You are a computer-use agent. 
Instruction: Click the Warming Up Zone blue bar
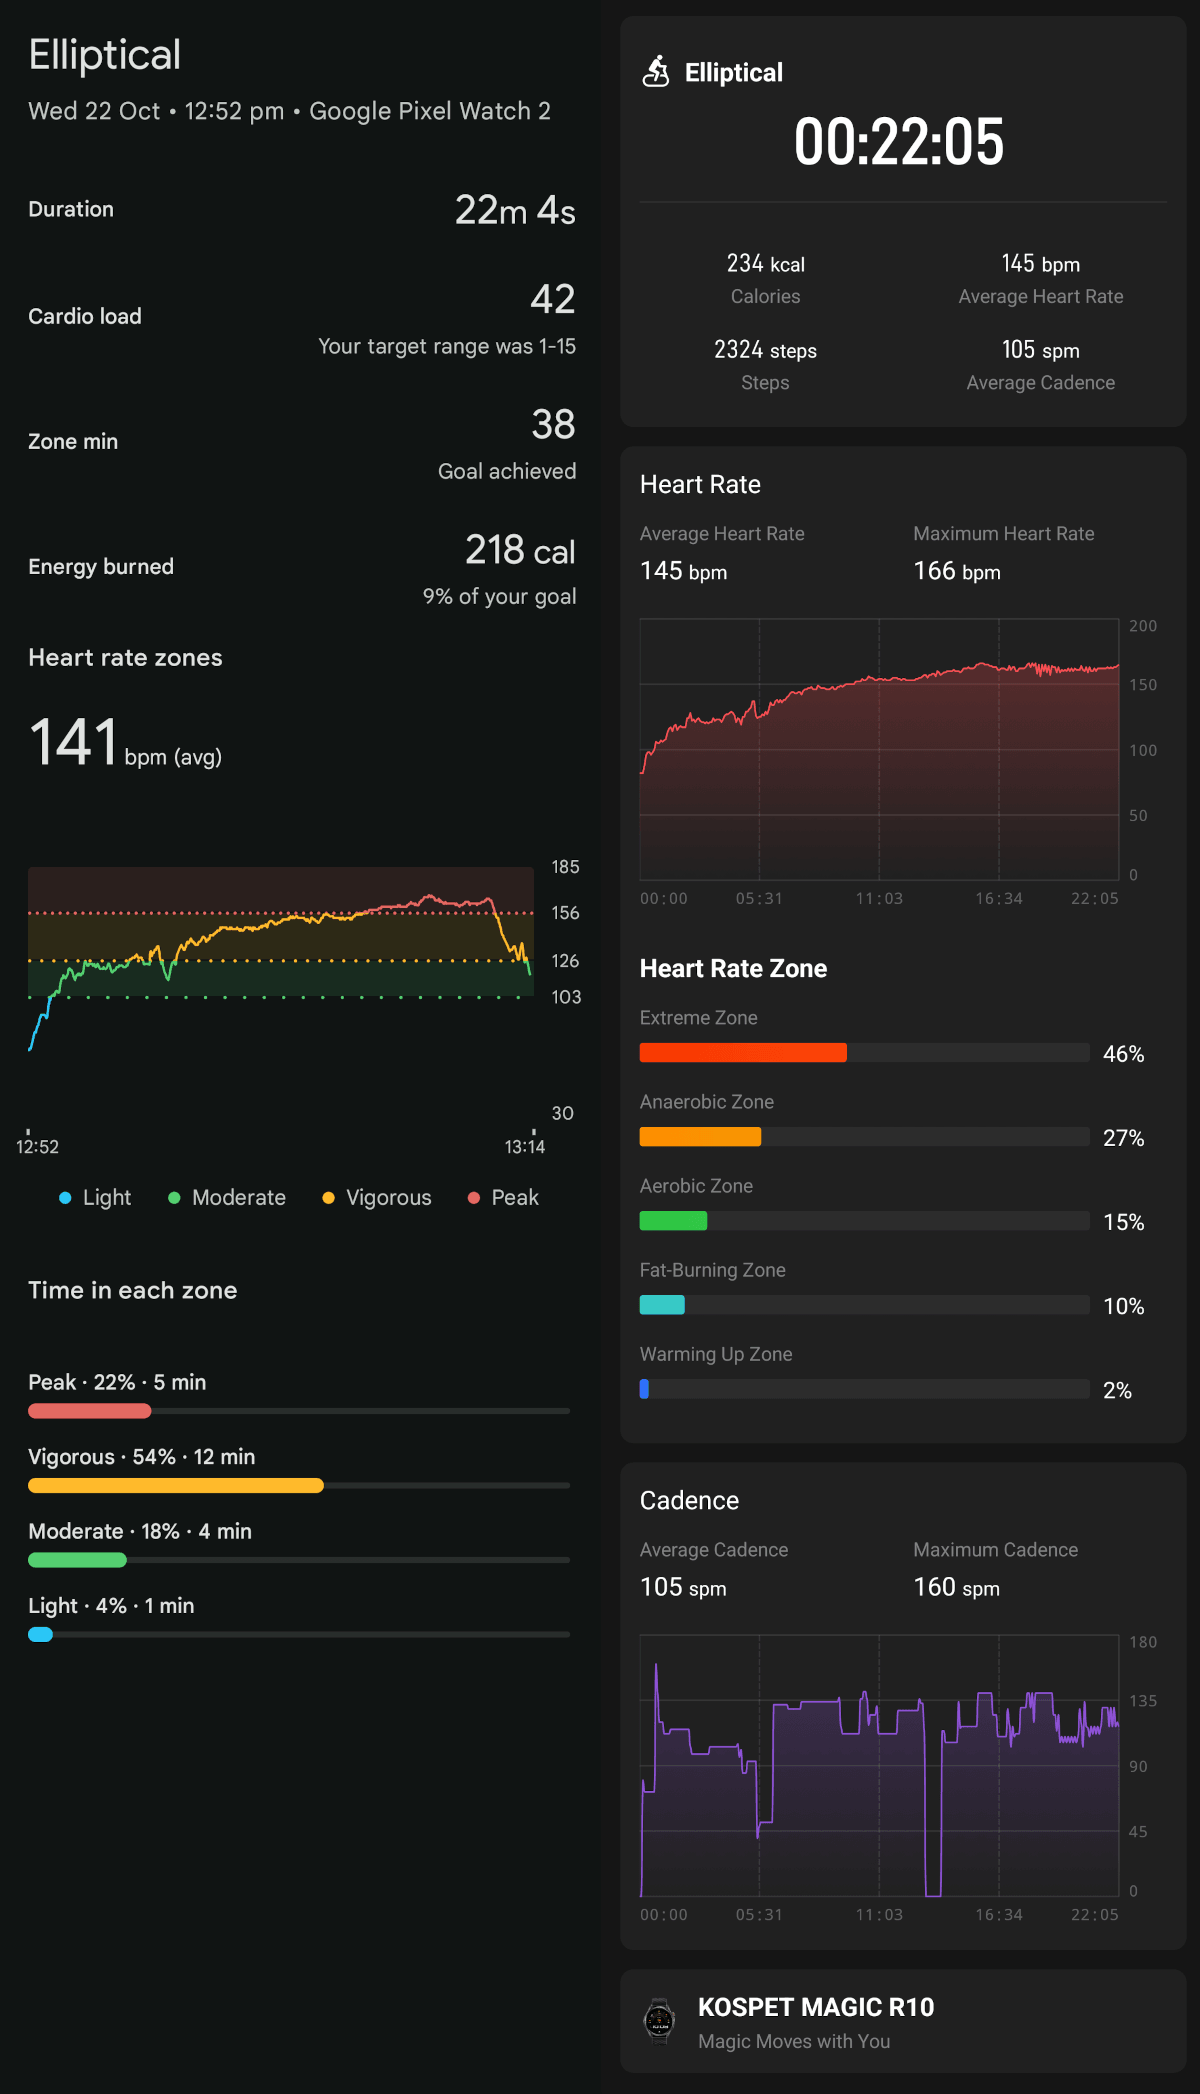645,1389
